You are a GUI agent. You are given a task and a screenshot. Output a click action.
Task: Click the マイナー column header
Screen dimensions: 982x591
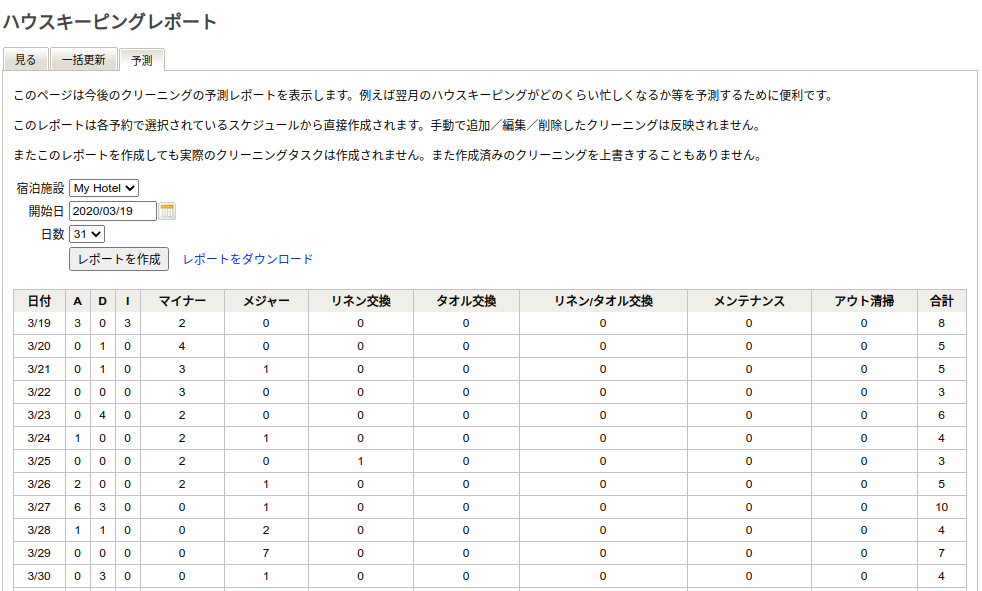tap(182, 301)
